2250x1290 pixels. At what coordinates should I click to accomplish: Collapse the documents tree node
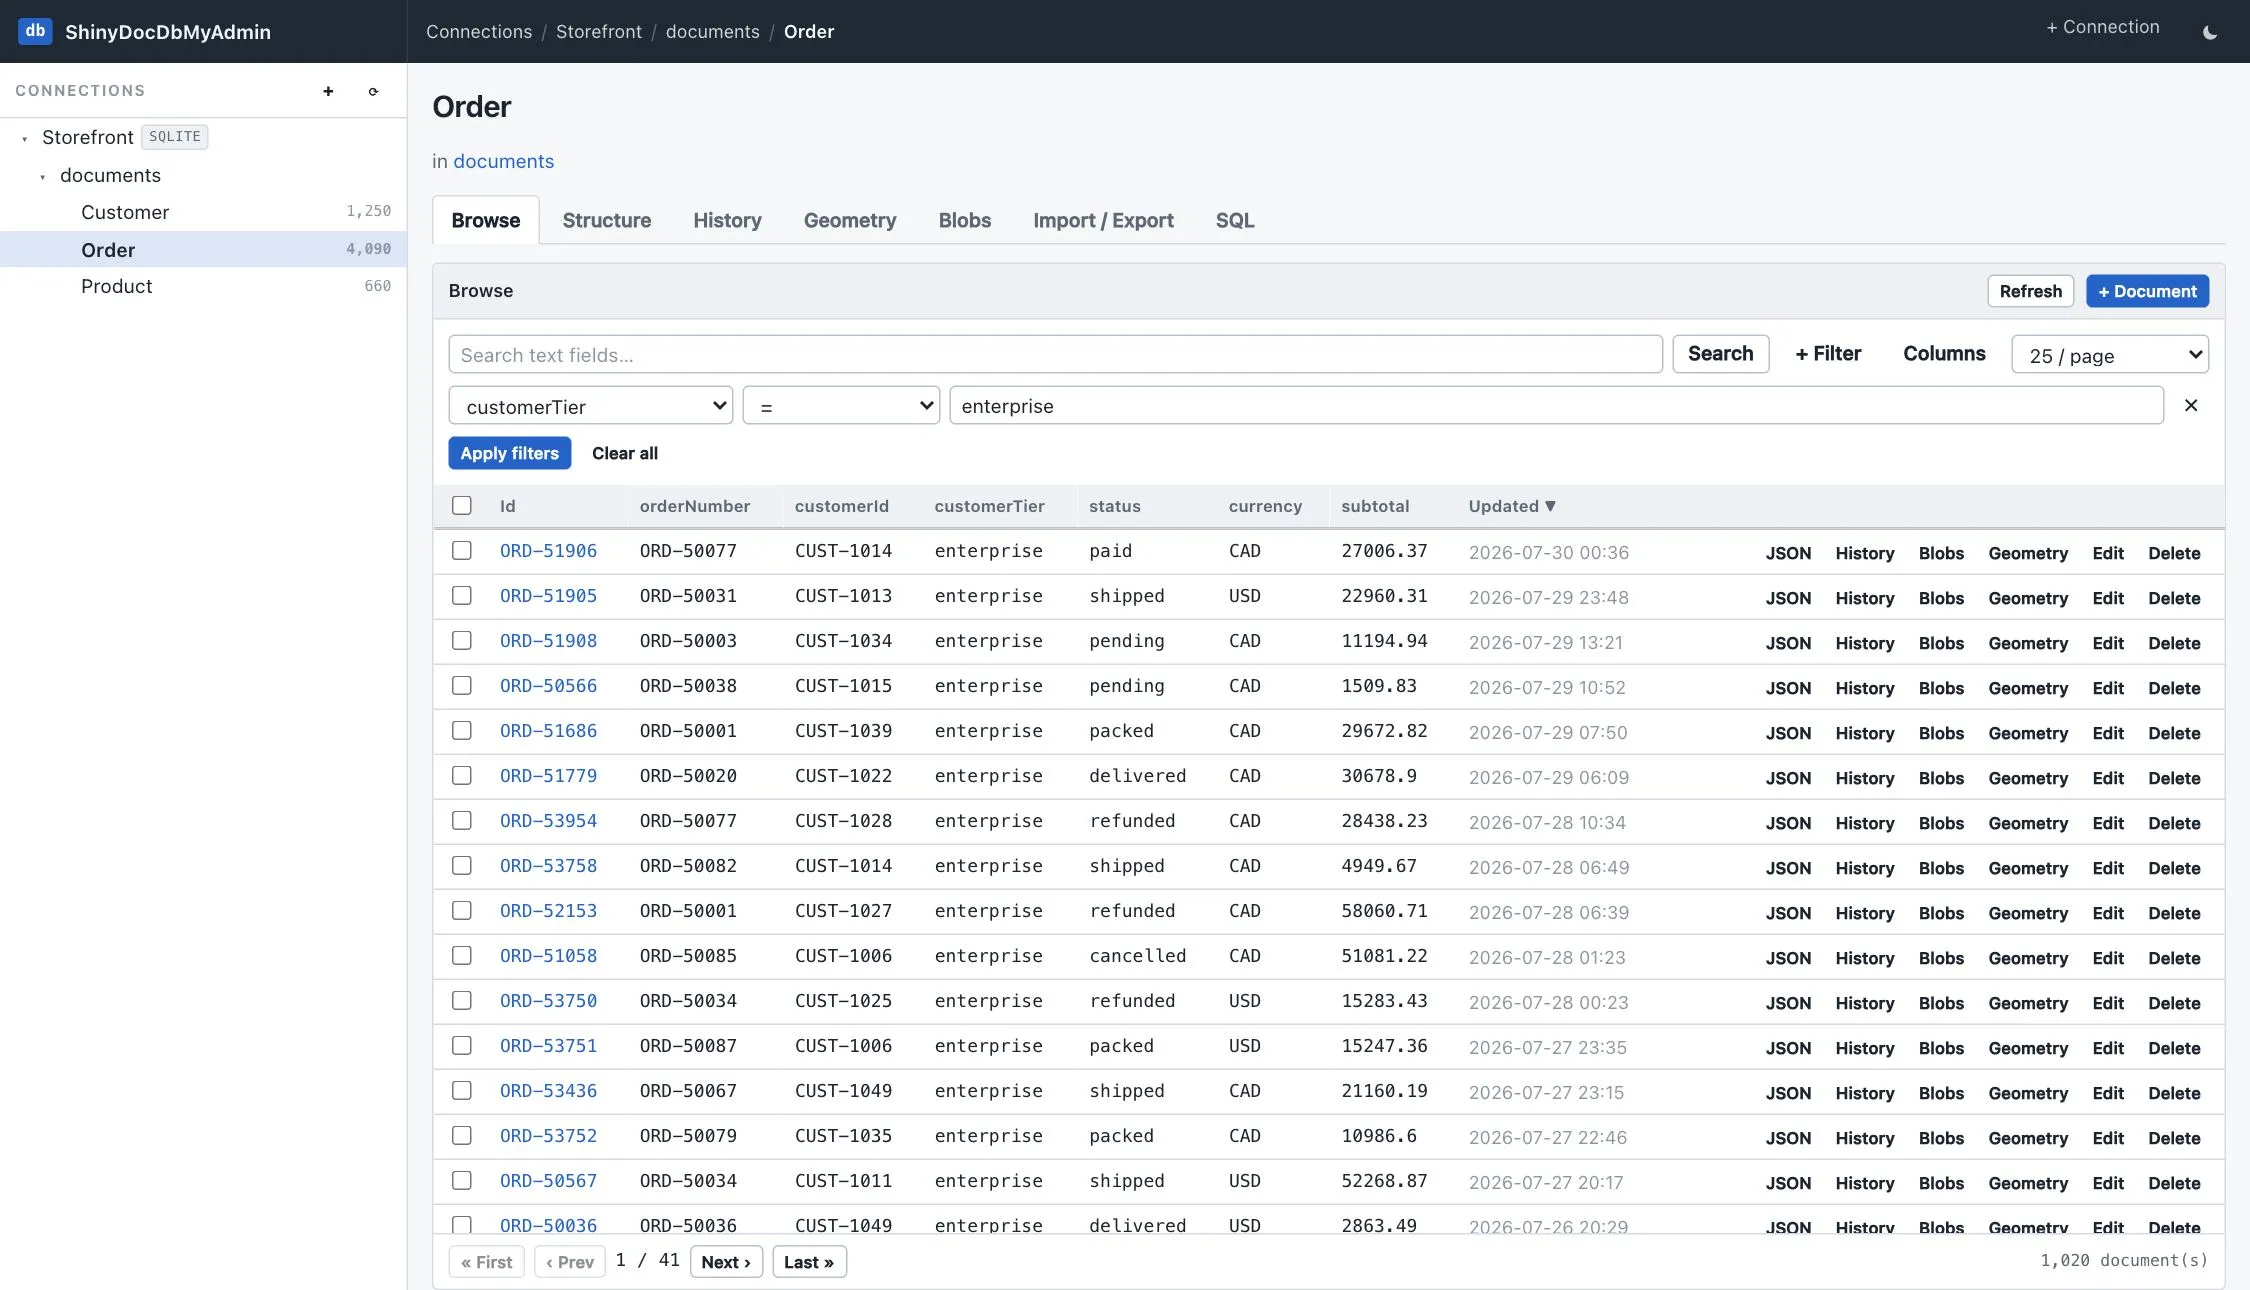(x=43, y=176)
